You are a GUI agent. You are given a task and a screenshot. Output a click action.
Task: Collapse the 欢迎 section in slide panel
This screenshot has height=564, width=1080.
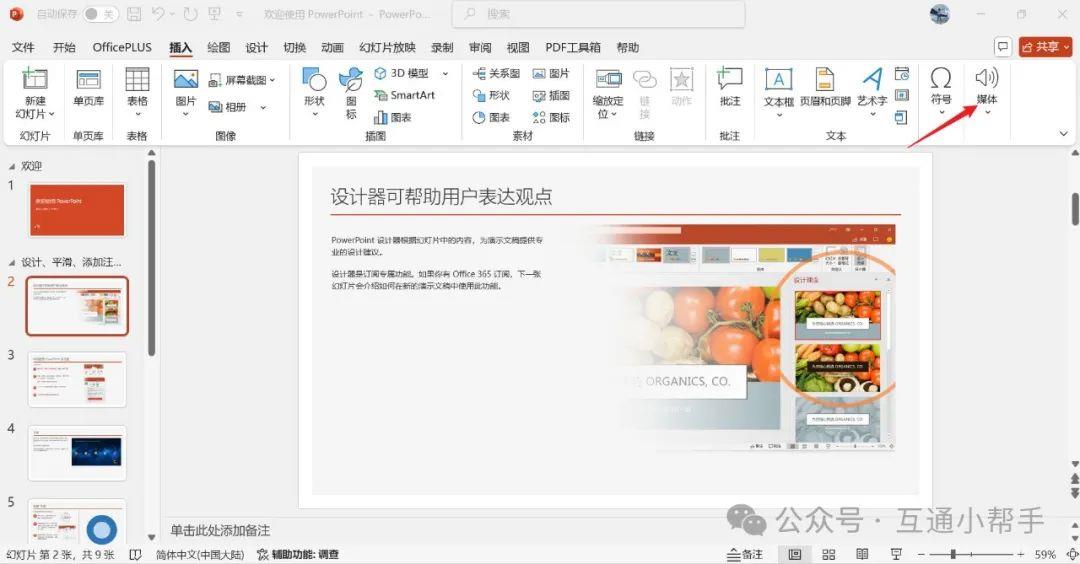(12, 167)
